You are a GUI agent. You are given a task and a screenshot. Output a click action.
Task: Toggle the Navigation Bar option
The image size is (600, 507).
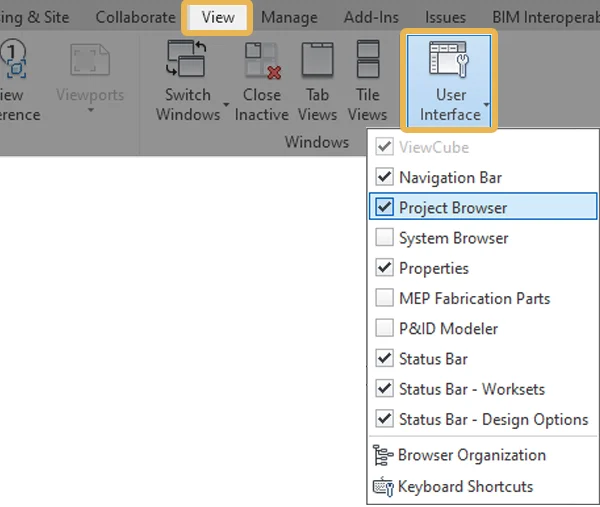tap(384, 178)
